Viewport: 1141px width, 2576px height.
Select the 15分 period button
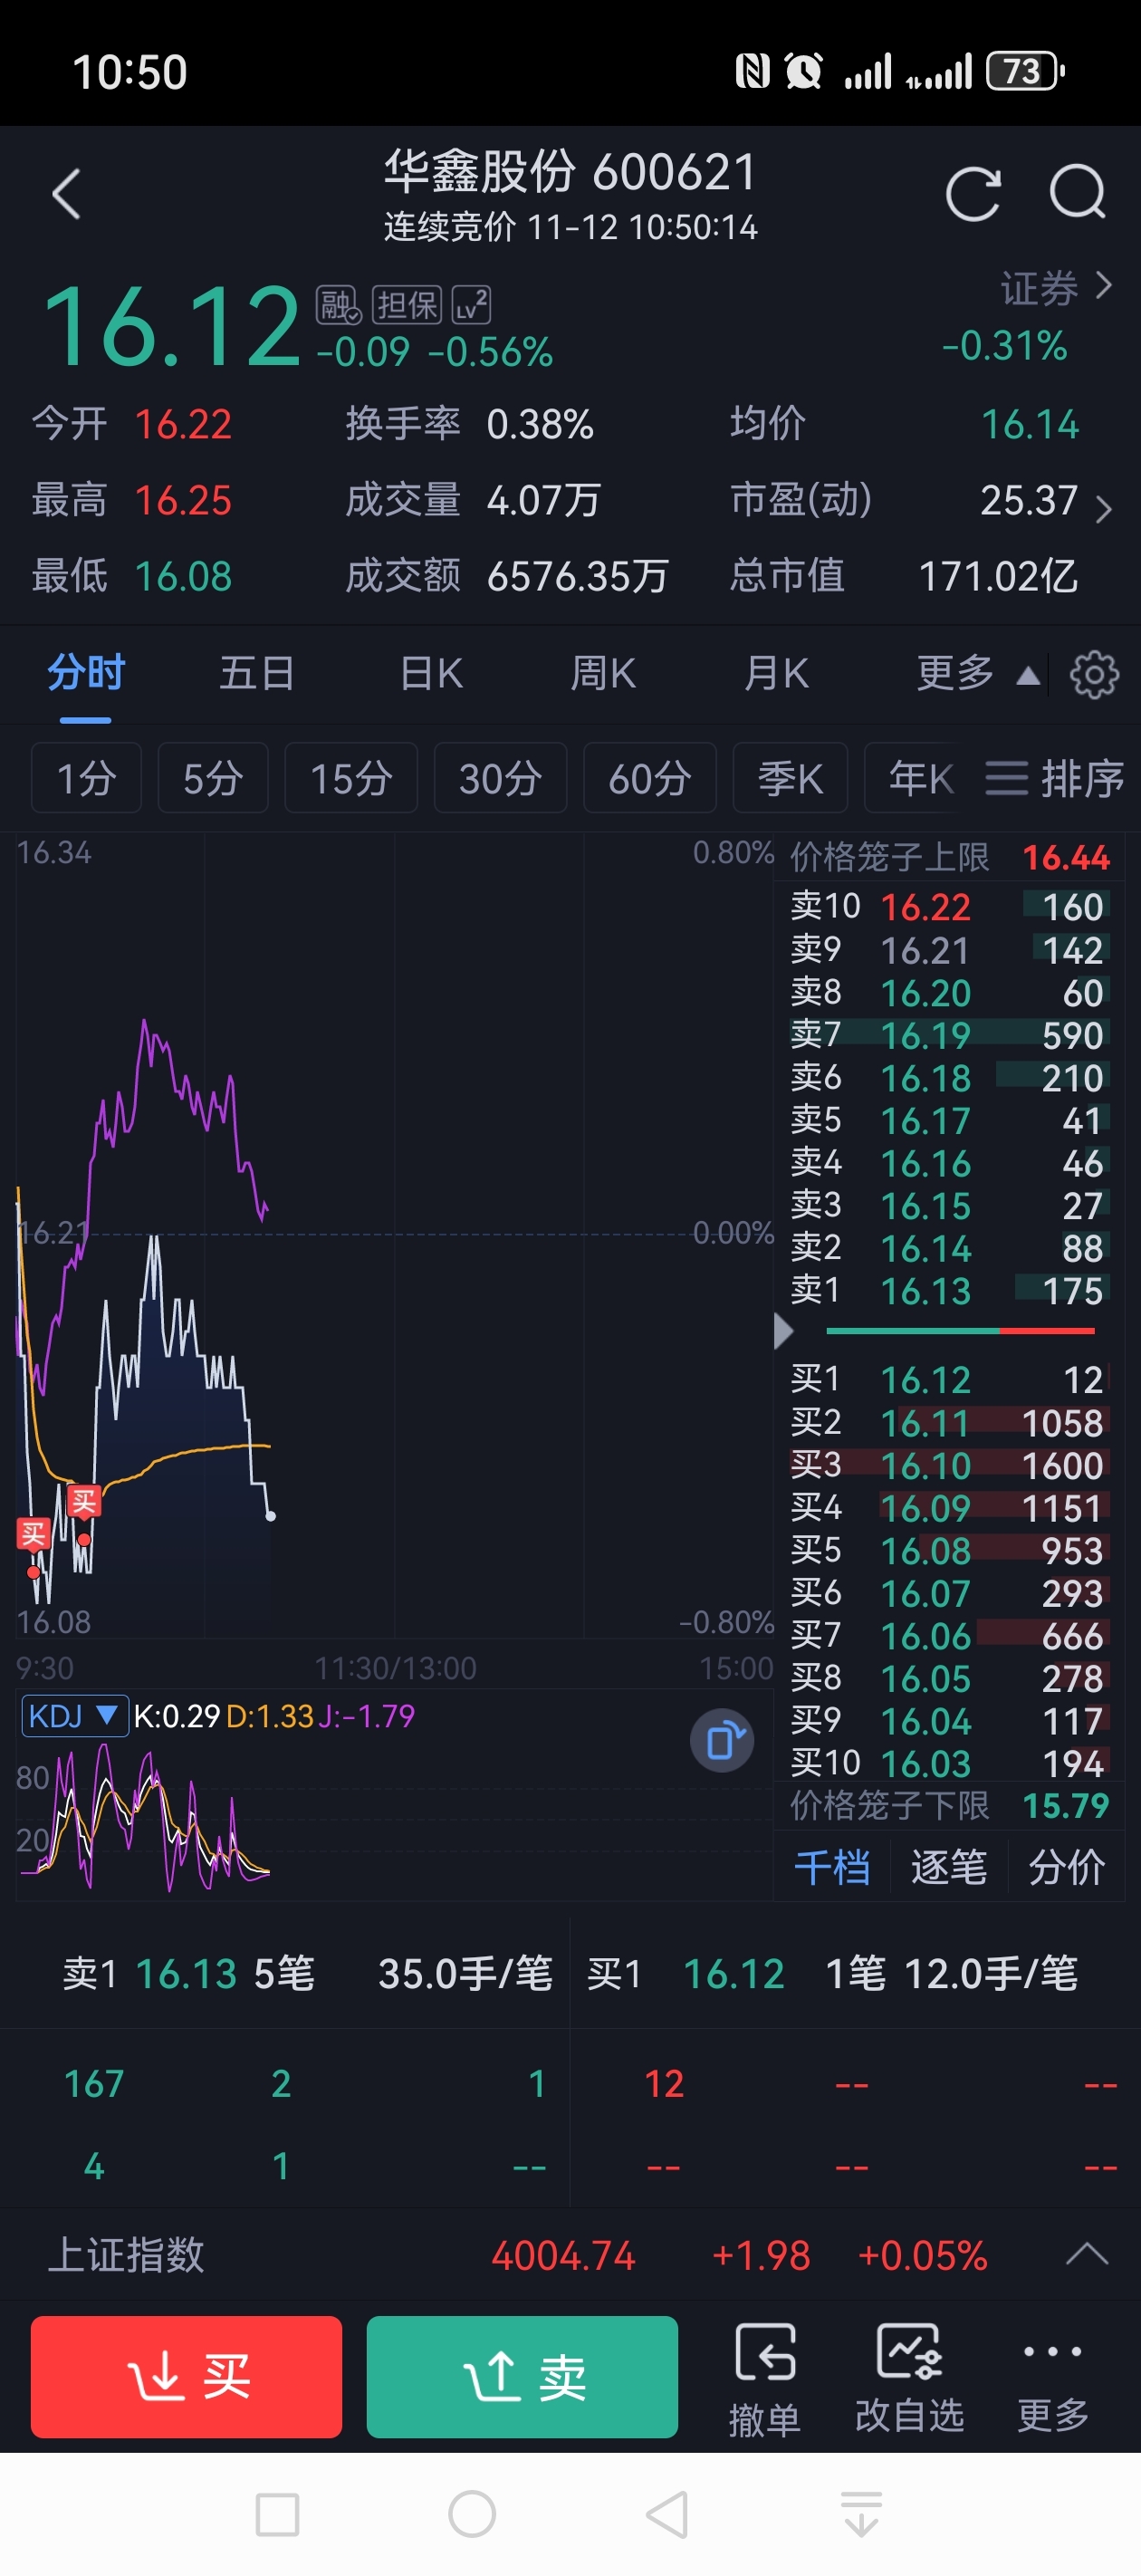(x=351, y=778)
